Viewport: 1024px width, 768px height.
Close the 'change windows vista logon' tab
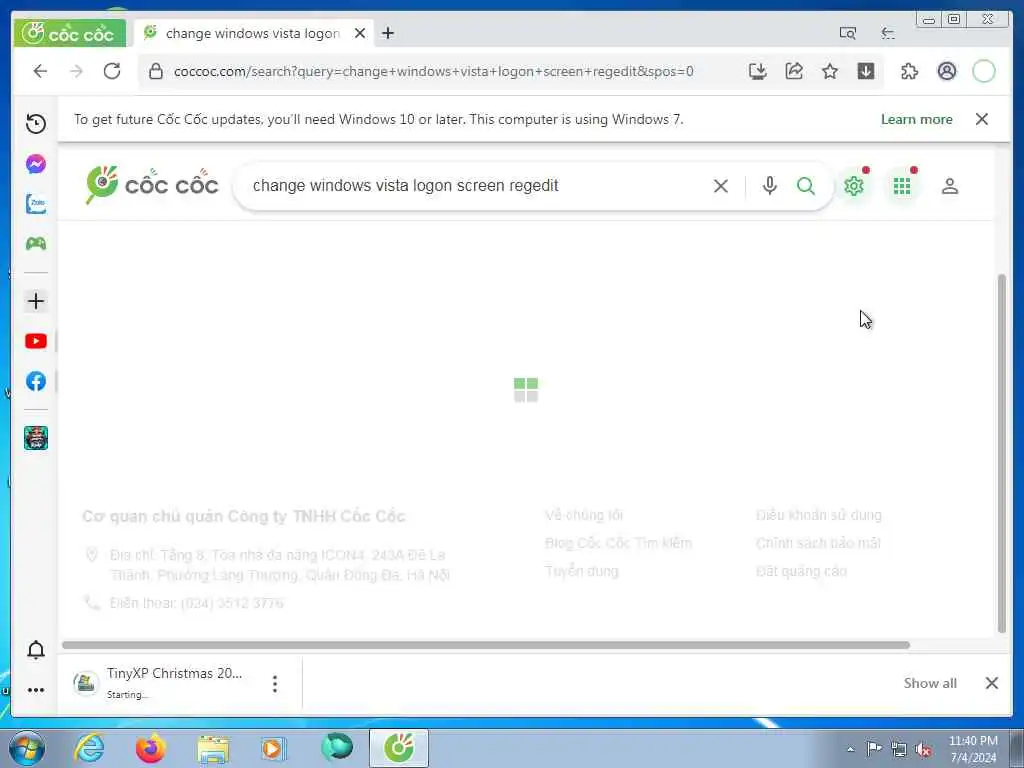tap(359, 33)
